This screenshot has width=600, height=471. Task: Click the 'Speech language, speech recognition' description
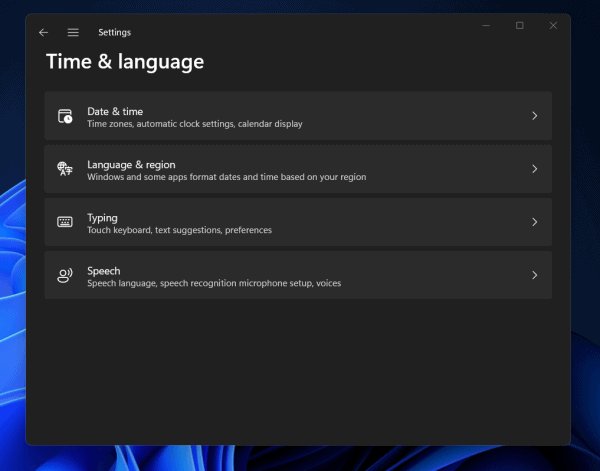(x=213, y=283)
